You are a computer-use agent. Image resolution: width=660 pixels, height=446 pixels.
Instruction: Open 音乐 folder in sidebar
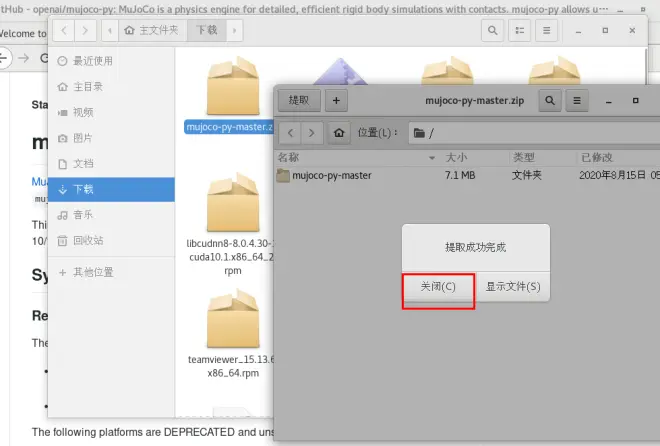112,215
